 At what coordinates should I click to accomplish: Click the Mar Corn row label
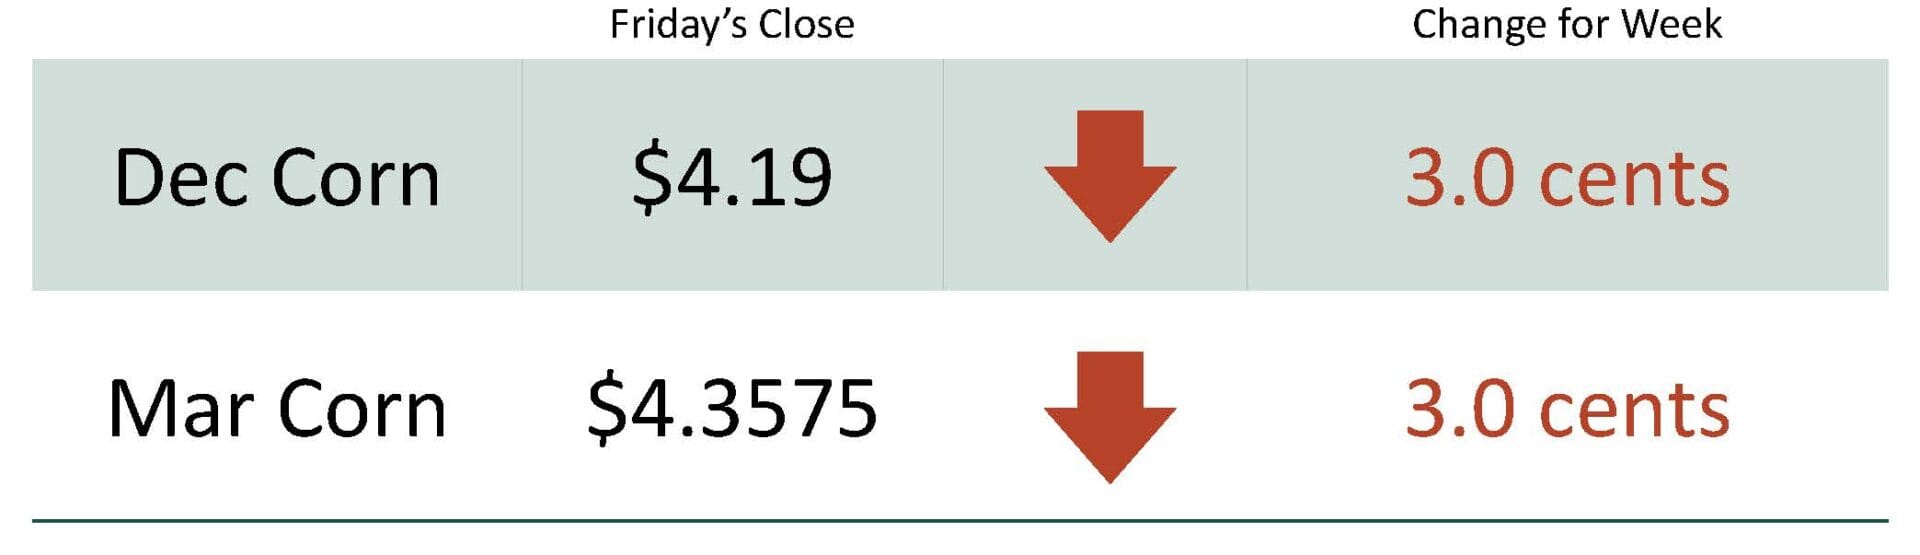(277, 409)
